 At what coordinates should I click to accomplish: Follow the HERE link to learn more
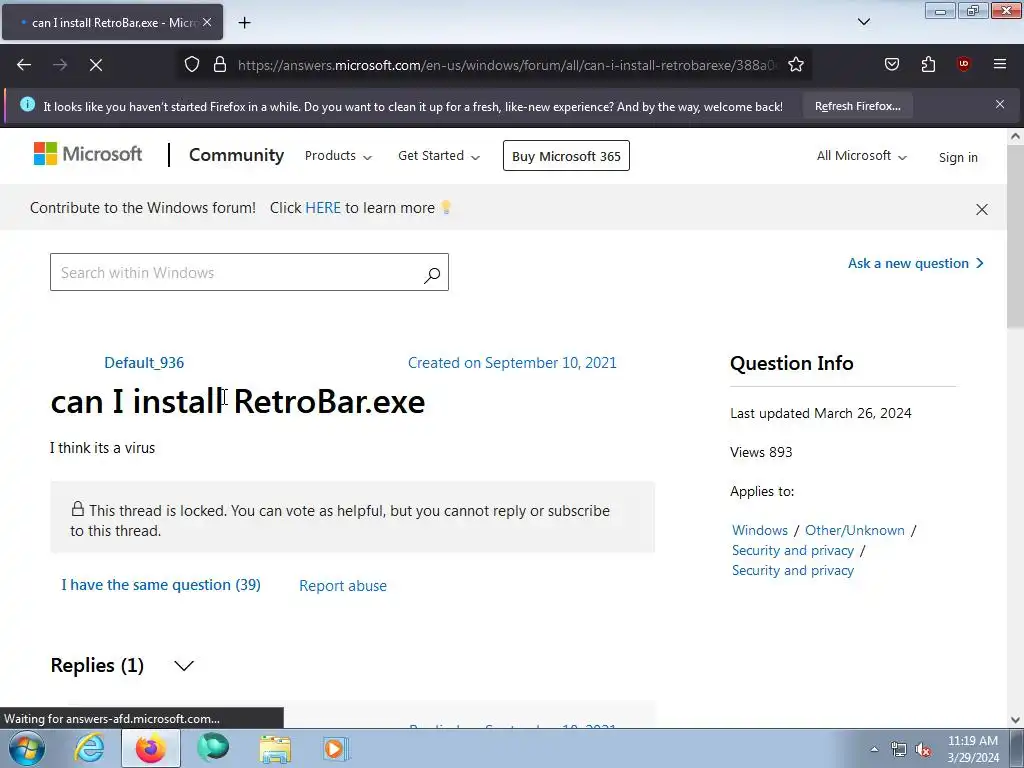323,208
